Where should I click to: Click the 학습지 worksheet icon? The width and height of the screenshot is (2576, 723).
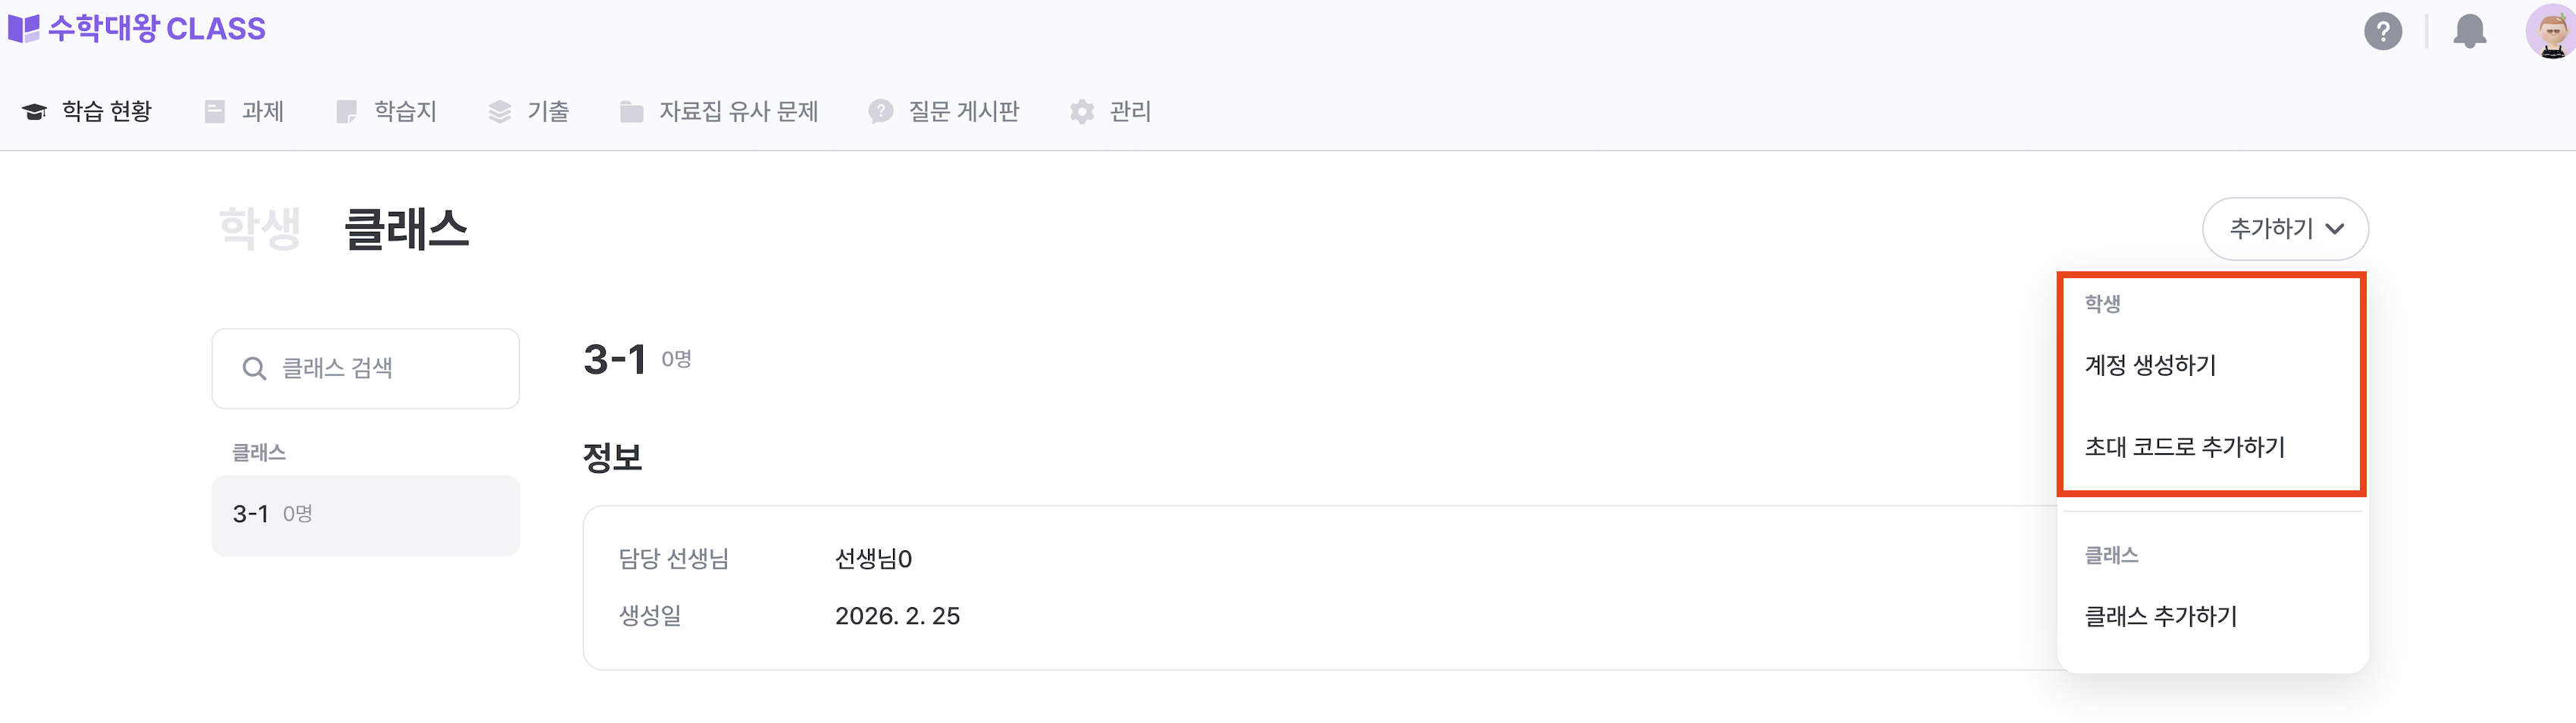347,111
